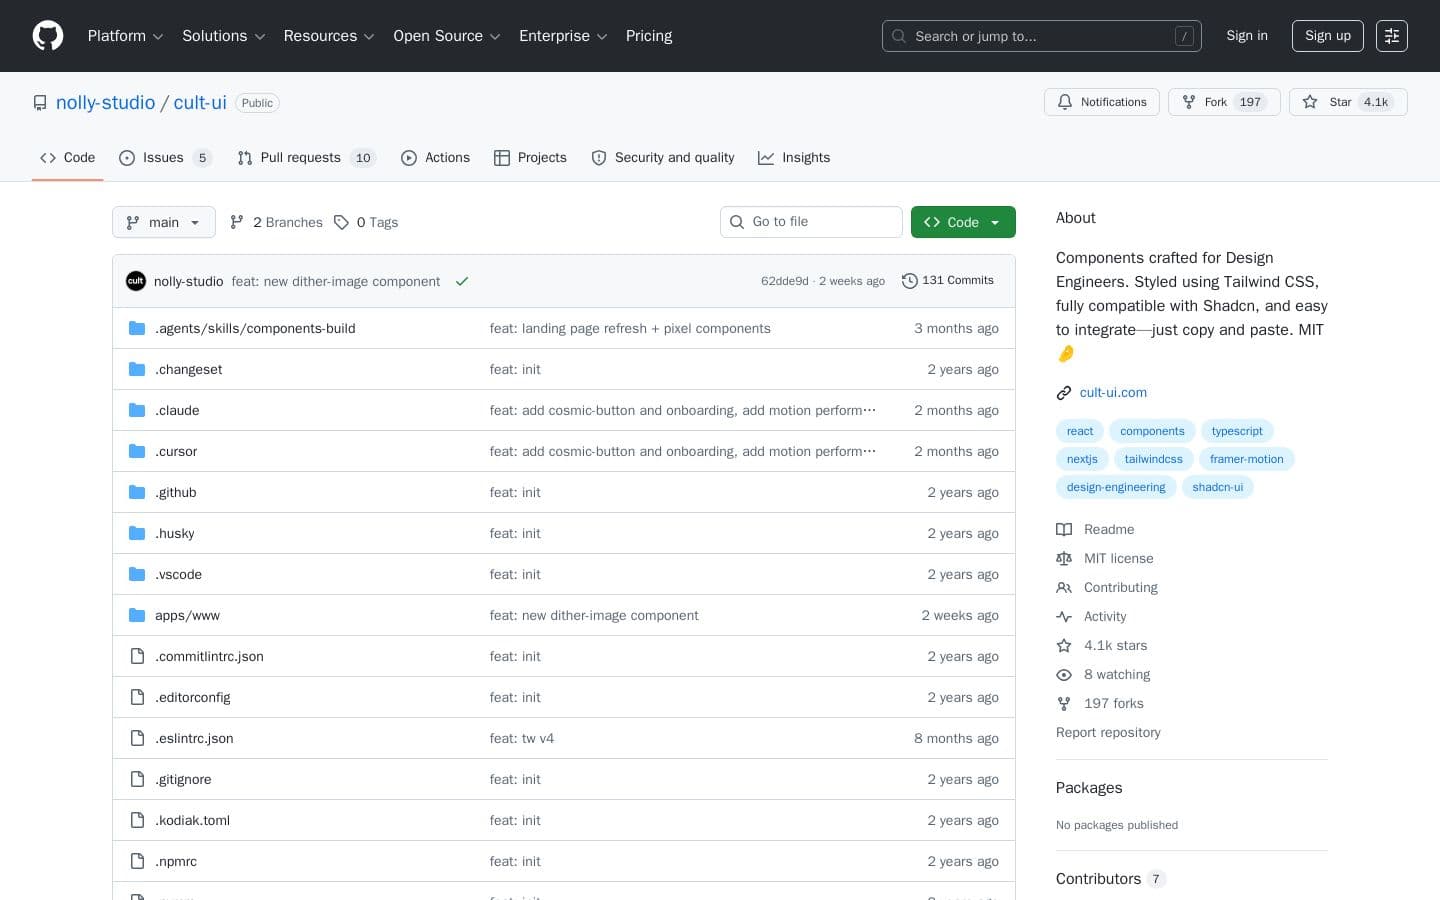Open the .vscode folder
The width and height of the screenshot is (1440, 900).
[x=179, y=574]
